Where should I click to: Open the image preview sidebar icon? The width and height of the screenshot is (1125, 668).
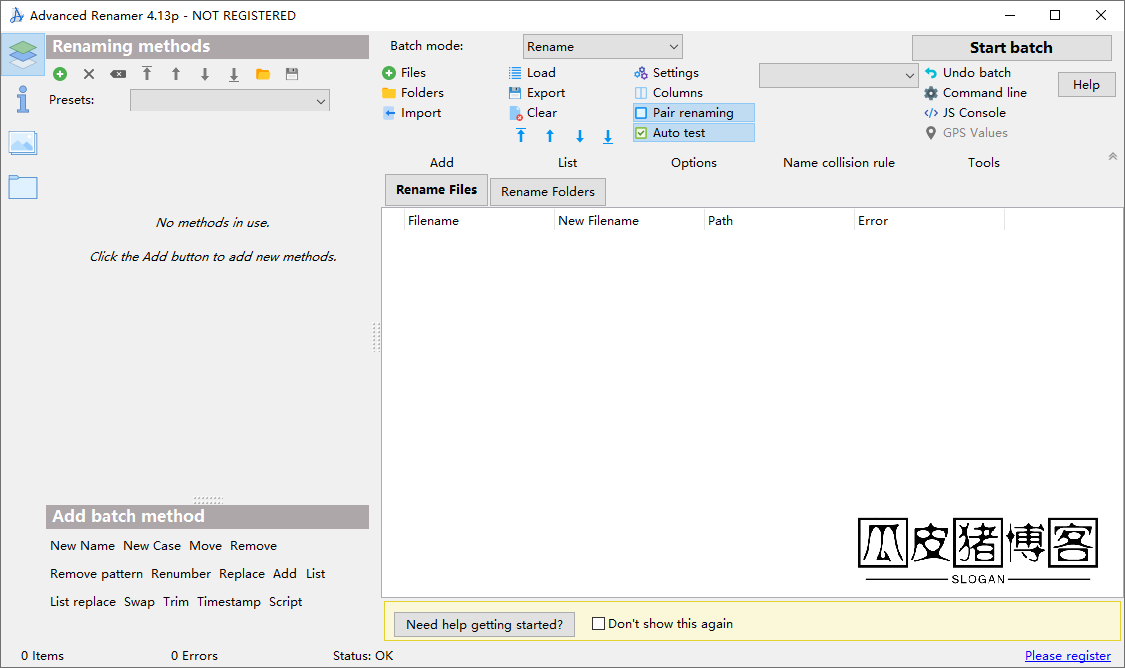23,143
